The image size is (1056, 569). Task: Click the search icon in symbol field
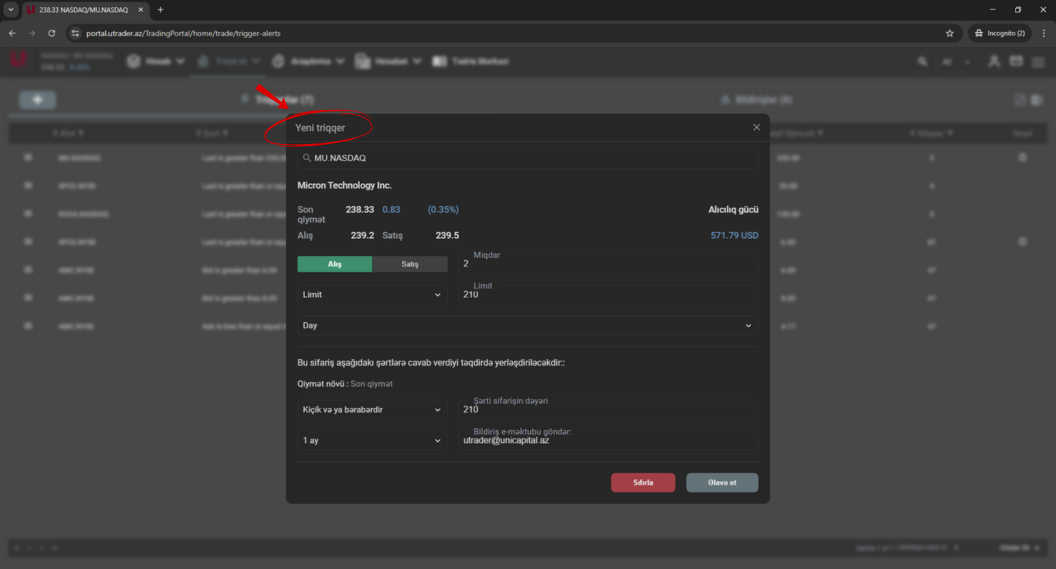tap(306, 158)
